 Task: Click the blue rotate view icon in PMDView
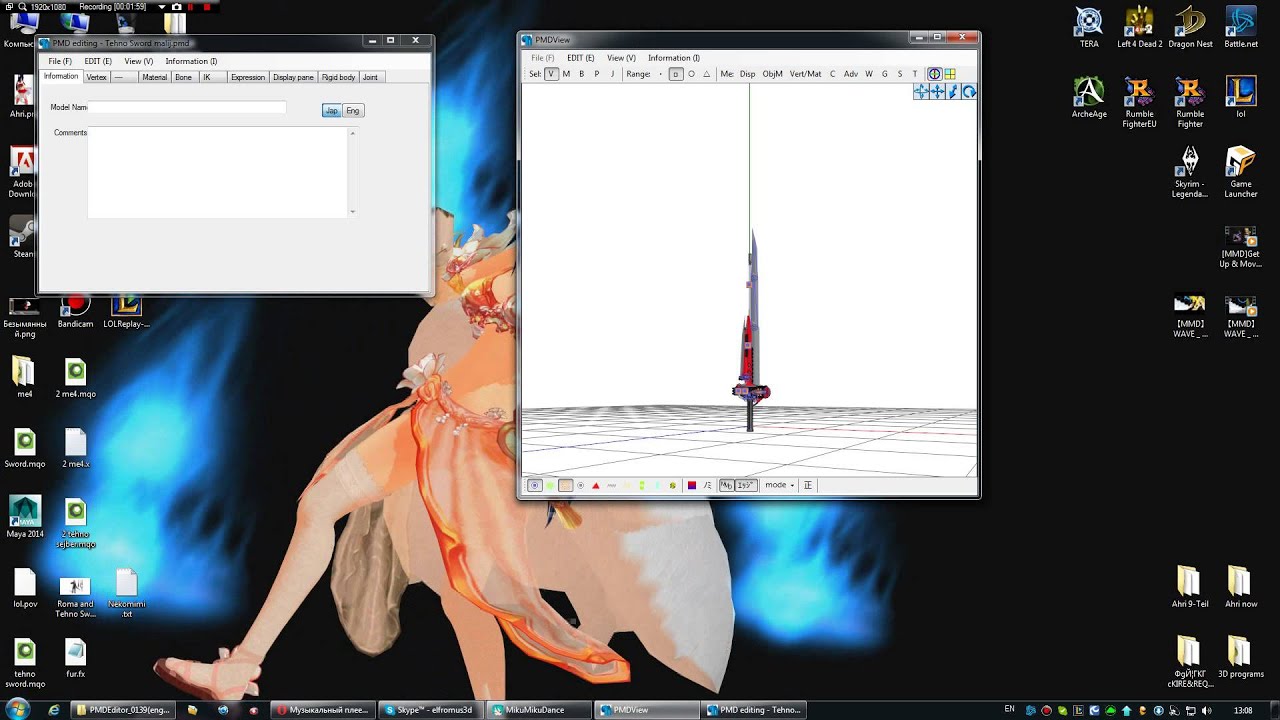pyautogui.click(x=969, y=92)
